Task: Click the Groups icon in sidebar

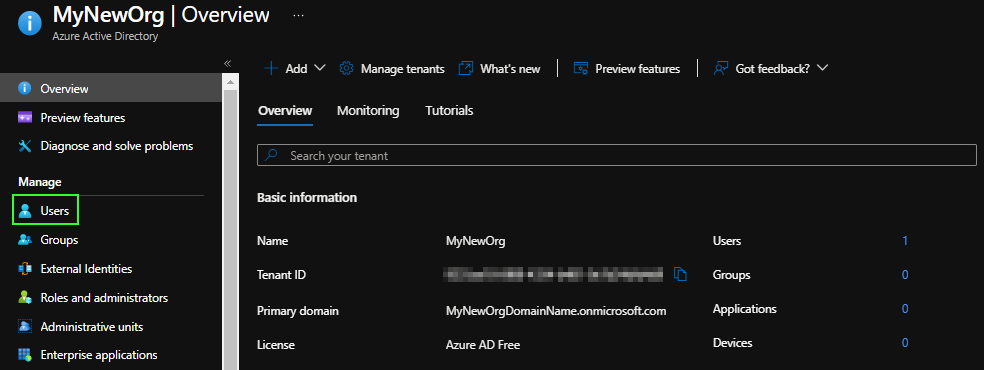Action: (x=25, y=240)
